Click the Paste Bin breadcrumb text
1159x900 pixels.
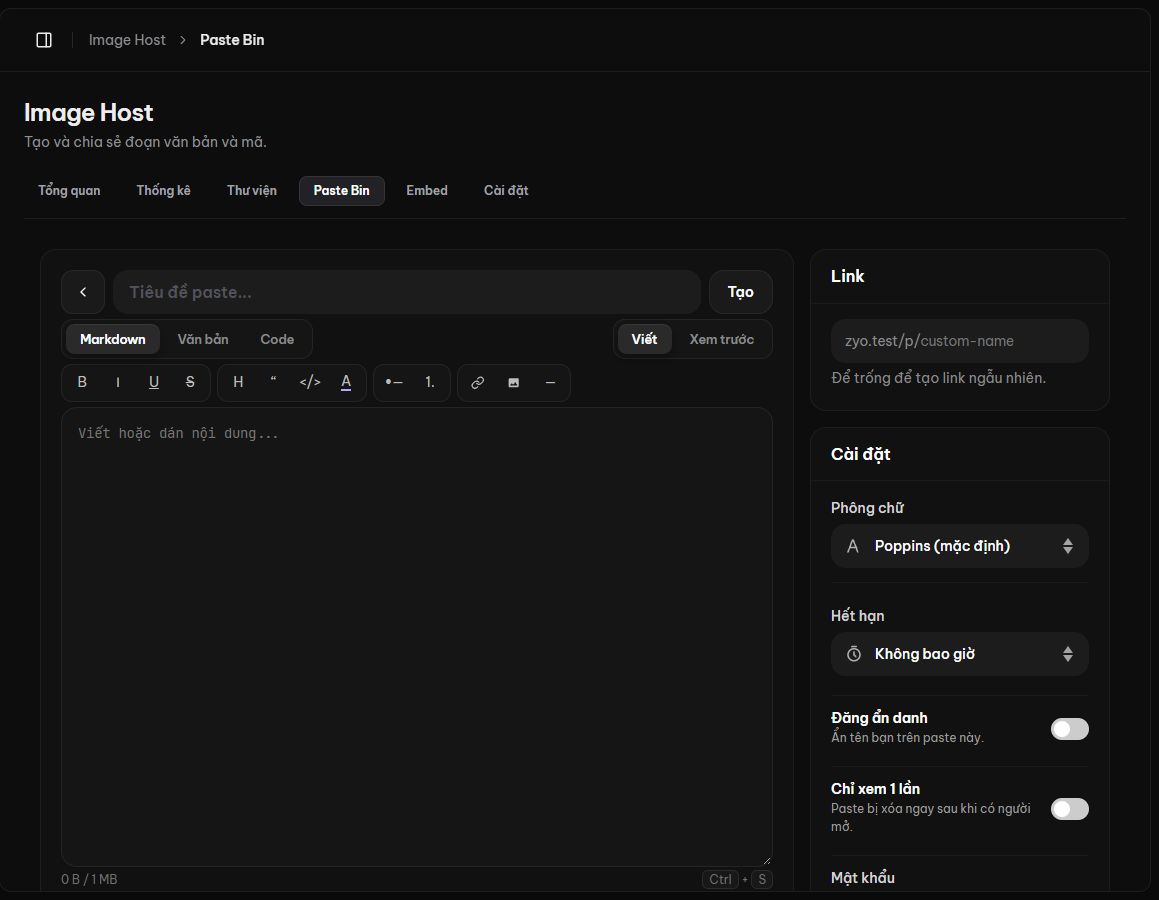232,40
